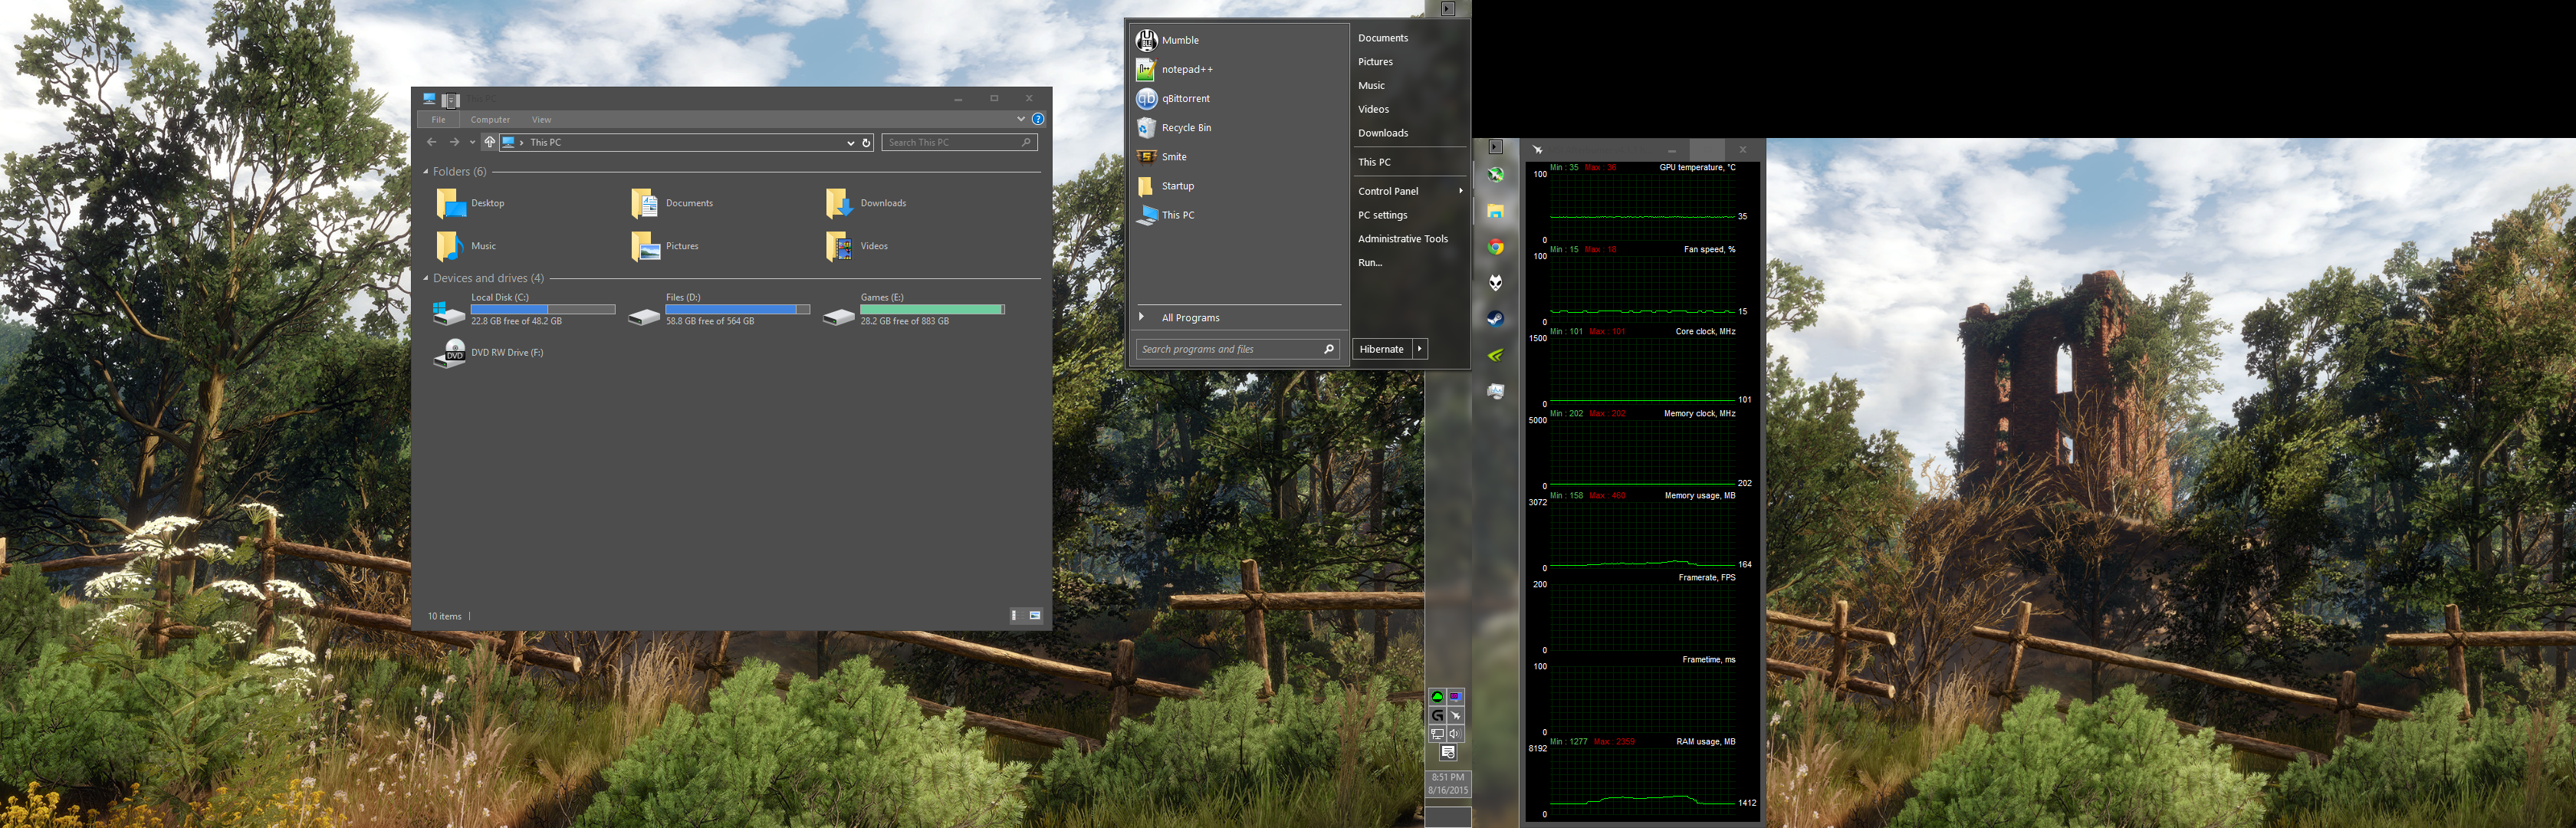Click Run... in the Start menu
This screenshot has height=828, width=2576.
point(1370,263)
